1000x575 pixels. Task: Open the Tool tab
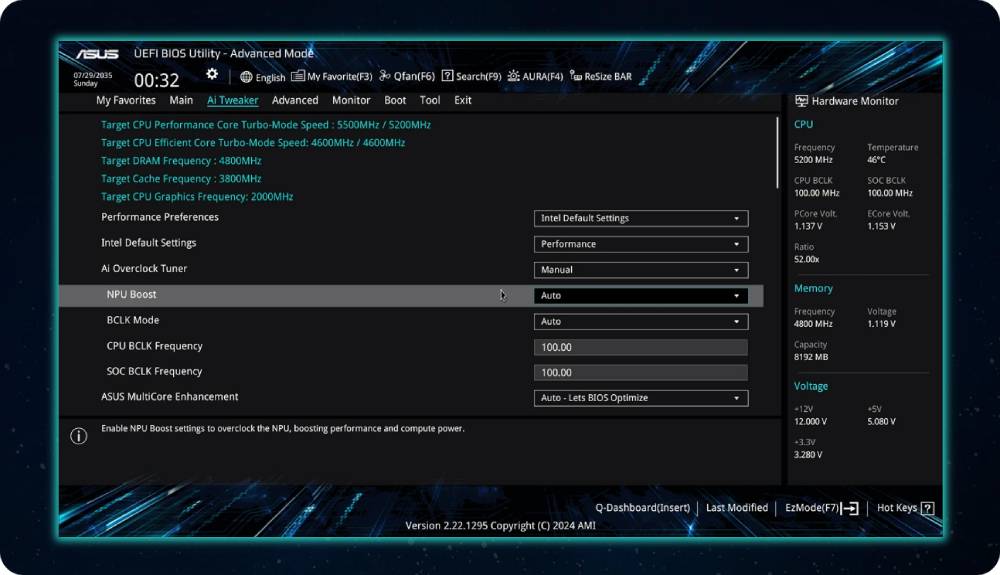click(x=430, y=100)
